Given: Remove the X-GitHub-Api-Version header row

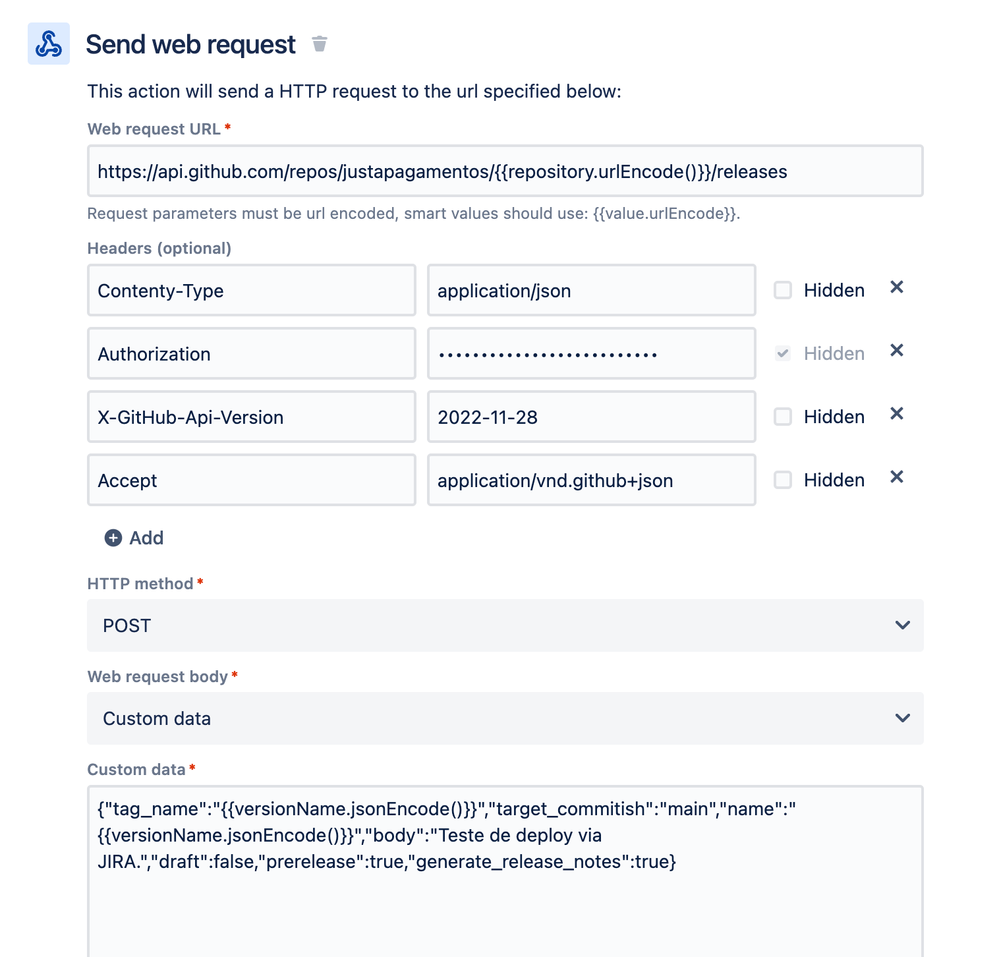Looking at the screenshot, I should (896, 414).
